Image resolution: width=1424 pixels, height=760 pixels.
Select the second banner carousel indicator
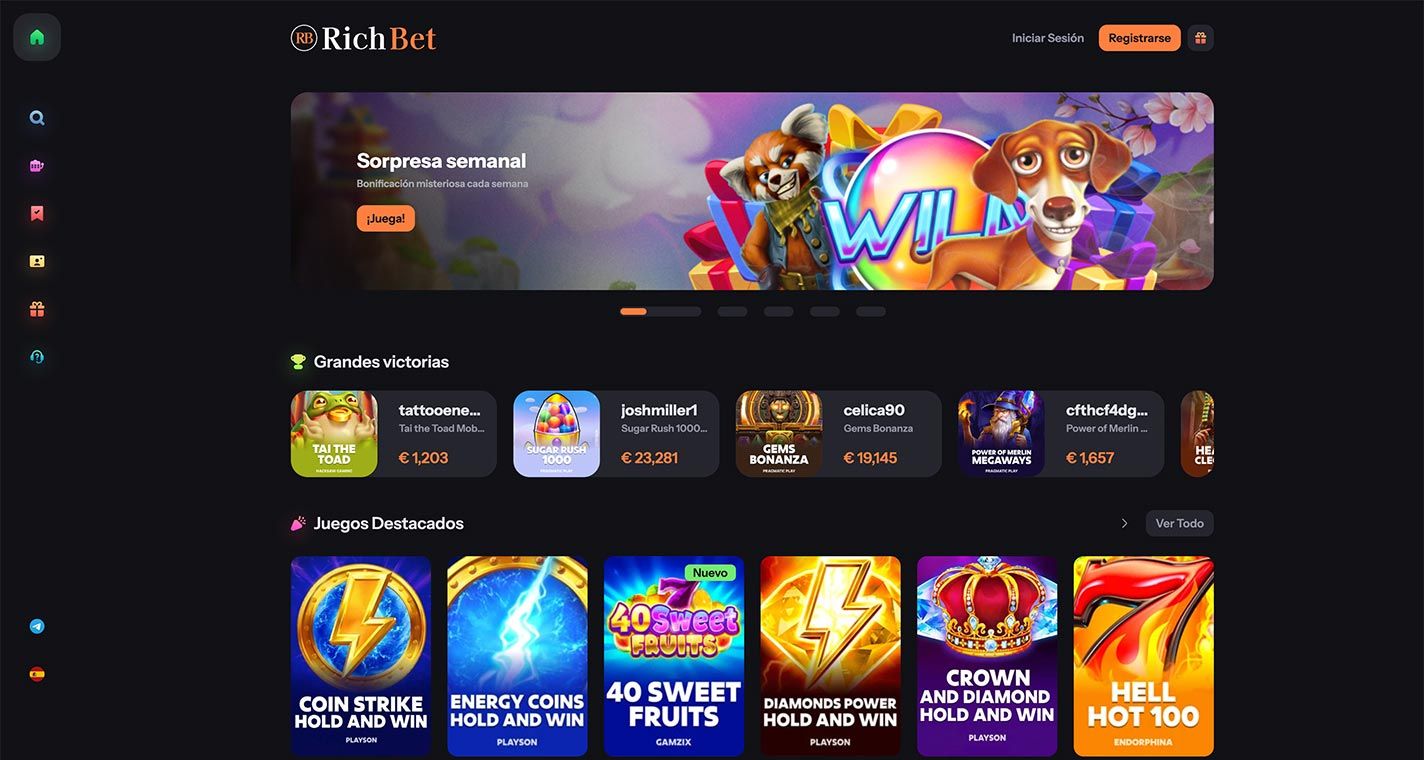point(732,312)
